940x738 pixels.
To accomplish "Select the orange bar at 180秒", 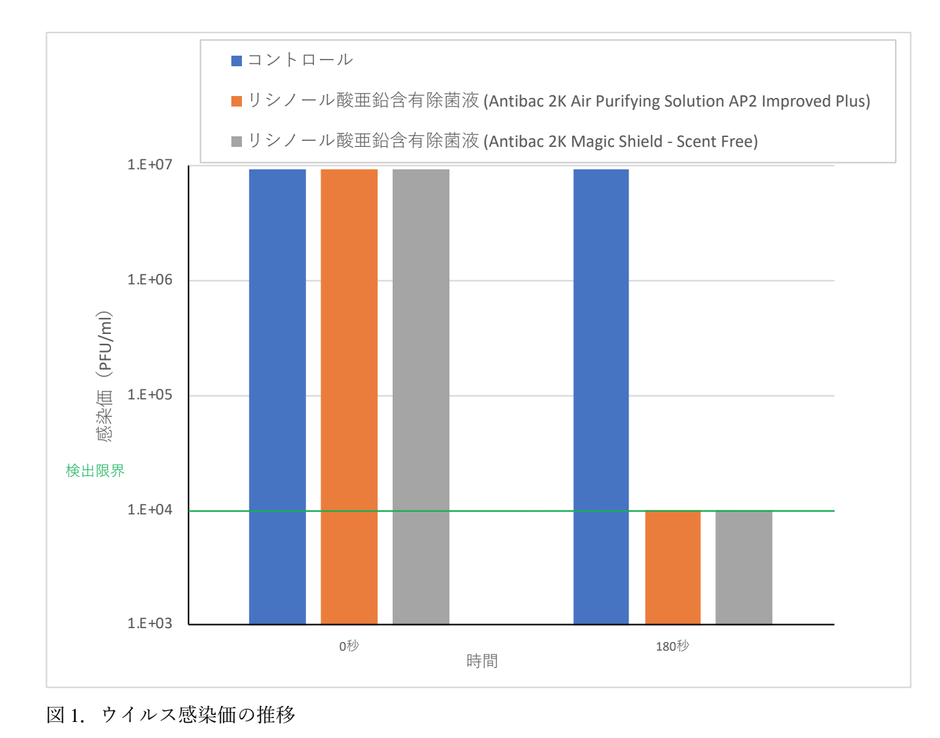I will 672,565.
